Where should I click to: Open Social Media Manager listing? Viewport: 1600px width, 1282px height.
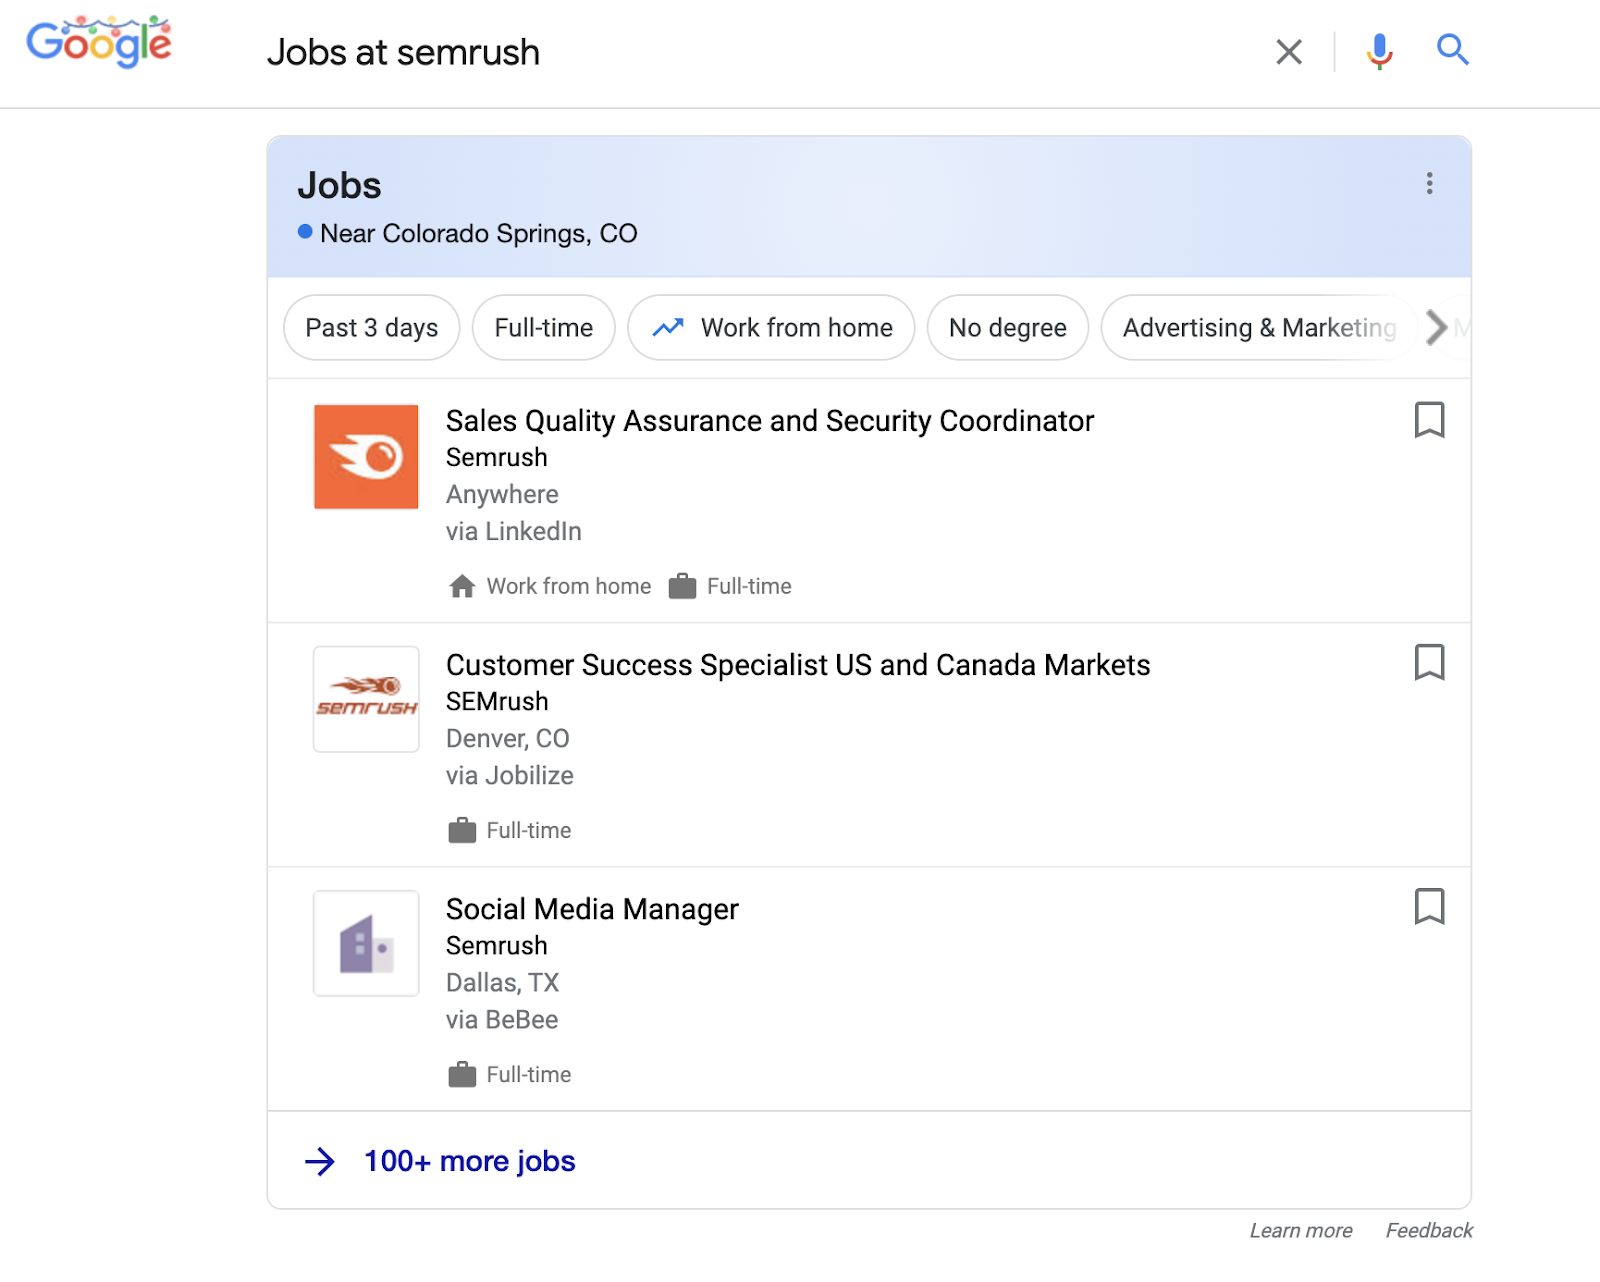[592, 909]
